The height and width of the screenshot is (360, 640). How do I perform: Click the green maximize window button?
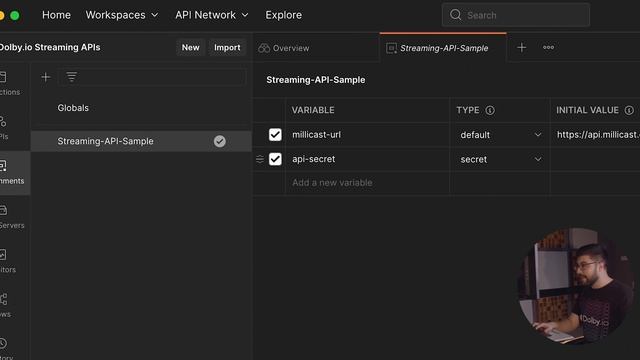point(15,16)
